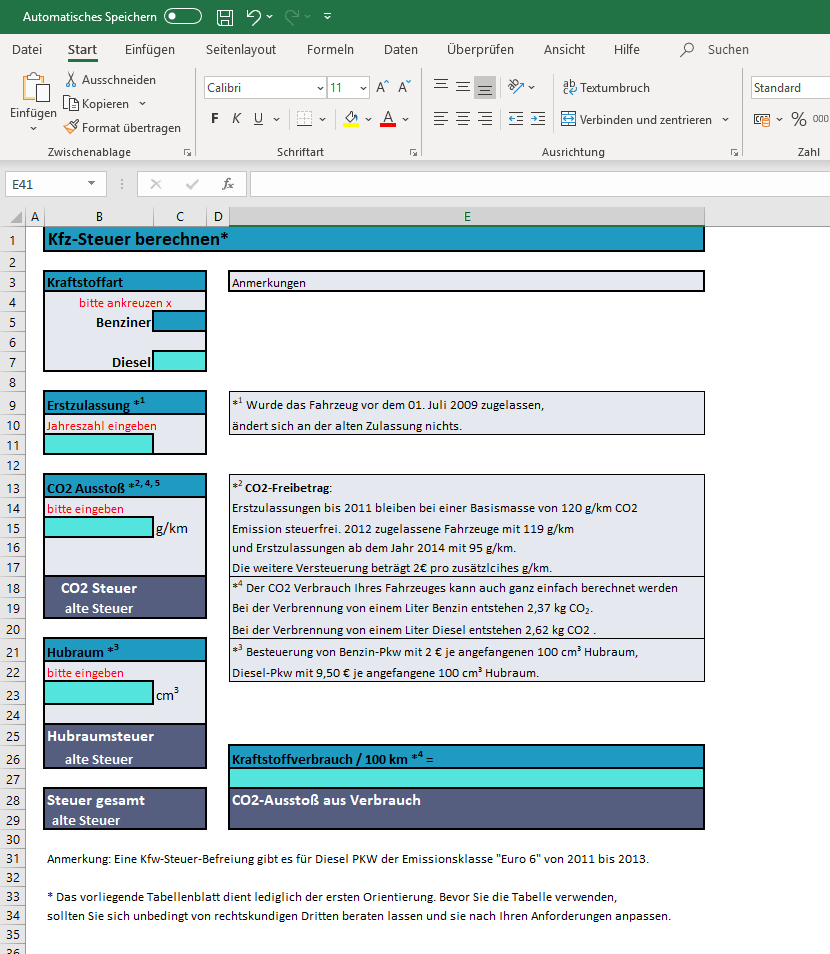The width and height of the screenshot is (830, 954).
Task: Apply yellow fill color bucket
Action: point(351,119)
